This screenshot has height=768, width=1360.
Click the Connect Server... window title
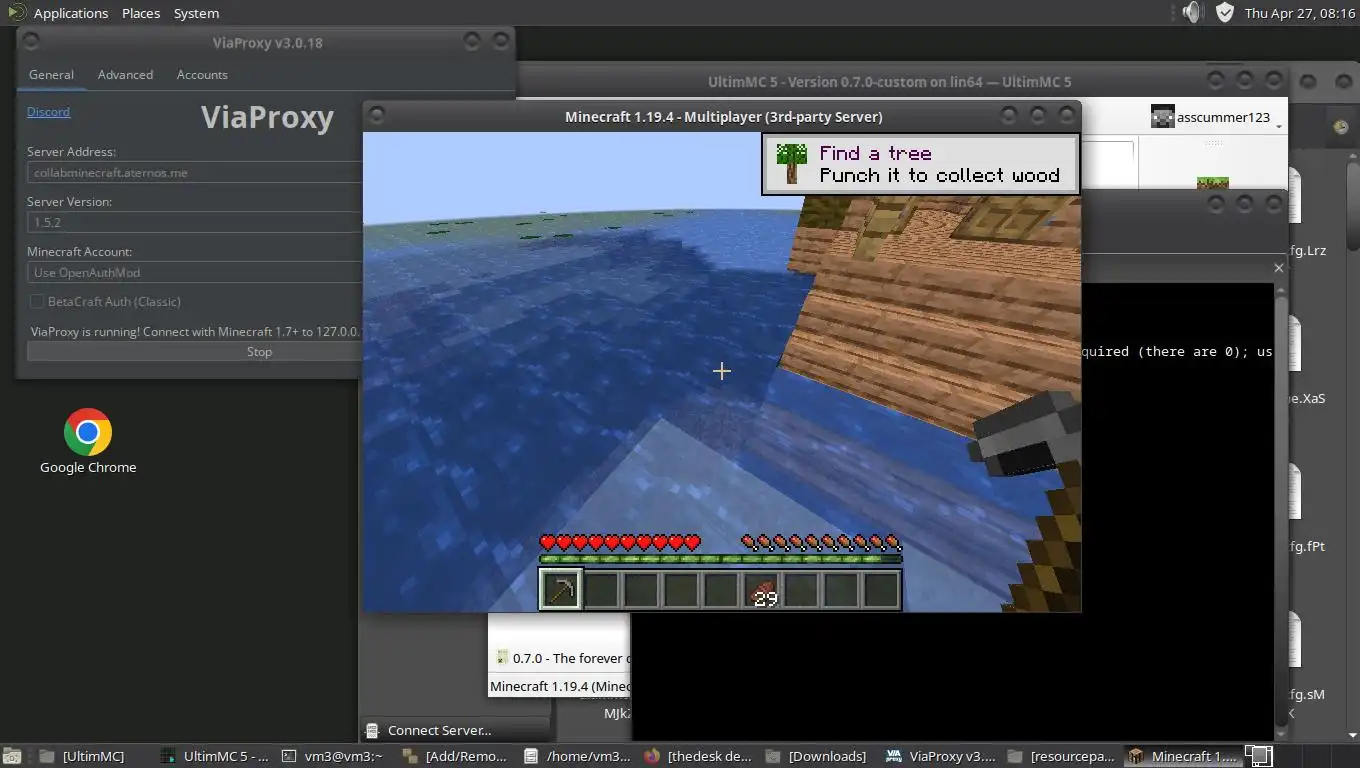[439, 730]
